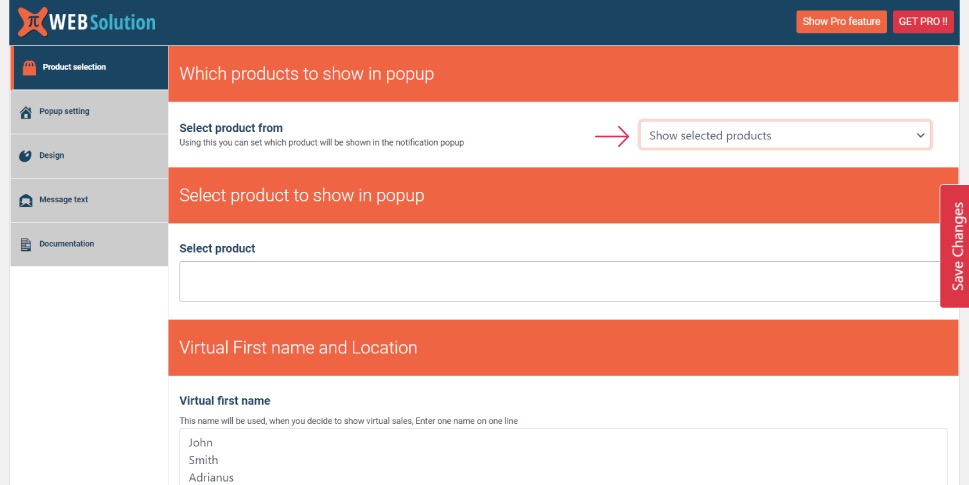Open the 'Show selected products' dropdown

785,135
